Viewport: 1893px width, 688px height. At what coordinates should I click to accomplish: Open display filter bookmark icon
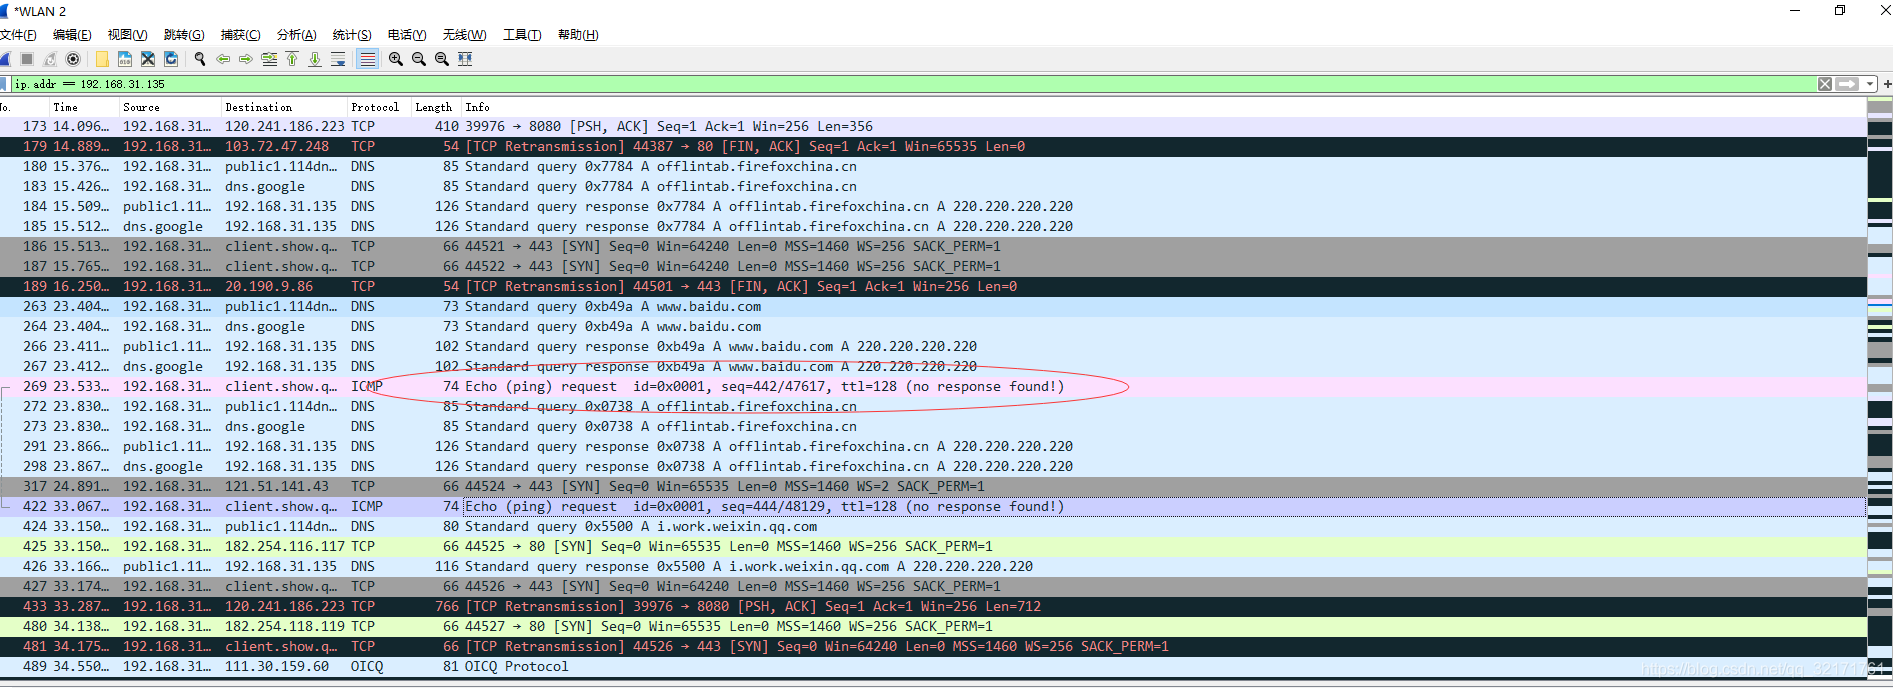5,84
